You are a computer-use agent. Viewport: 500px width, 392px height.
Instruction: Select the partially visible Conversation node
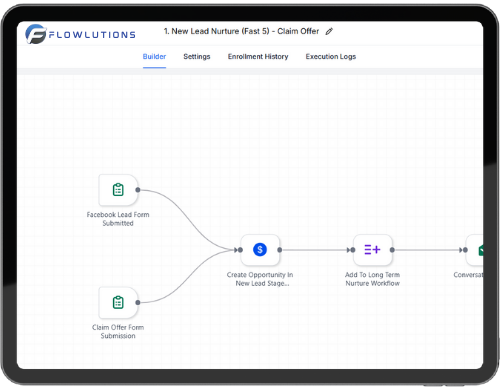(474, 250)
